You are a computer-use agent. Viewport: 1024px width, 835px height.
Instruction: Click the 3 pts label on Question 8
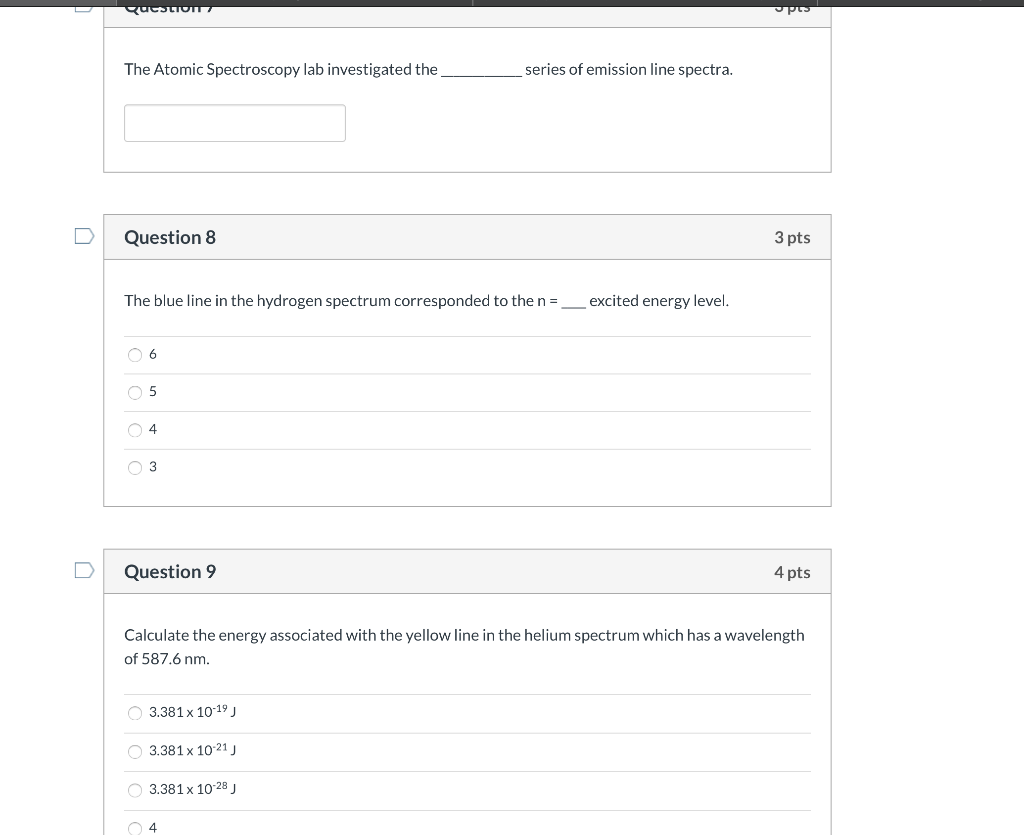(x=792, y=237)
